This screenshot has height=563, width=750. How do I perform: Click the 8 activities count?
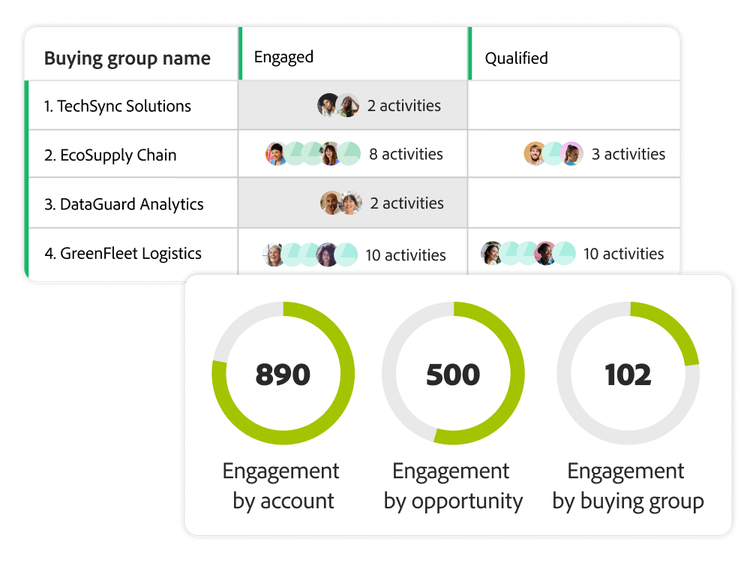point(405,154)
